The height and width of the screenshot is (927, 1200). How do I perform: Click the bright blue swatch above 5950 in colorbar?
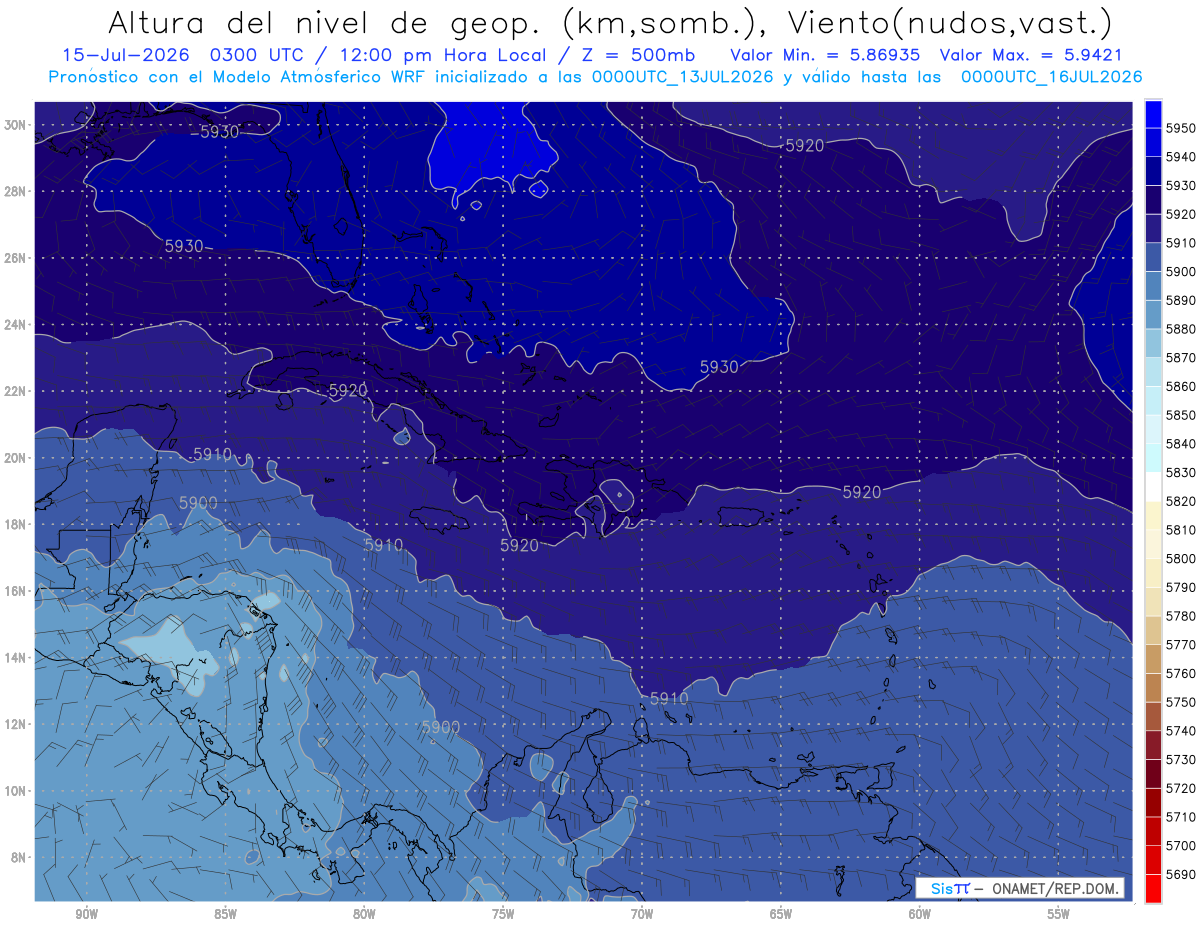(x=1153, y=114)
